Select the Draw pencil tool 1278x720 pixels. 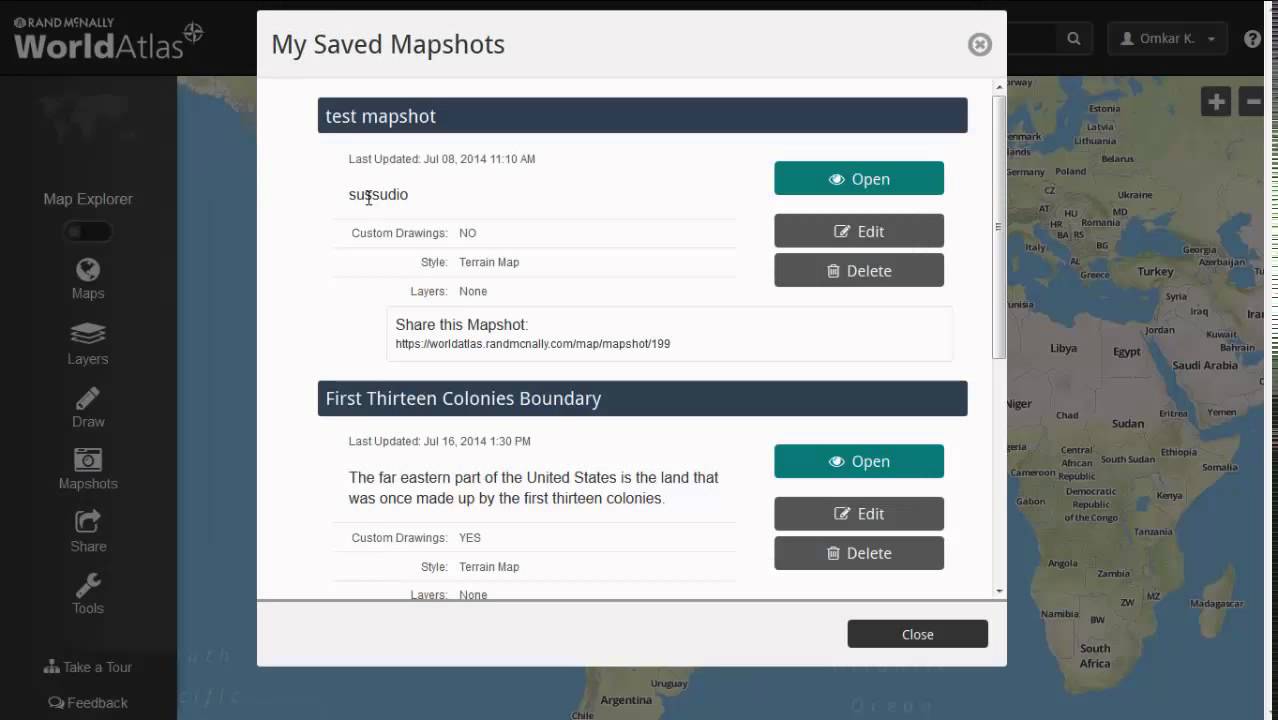[88, 398]
